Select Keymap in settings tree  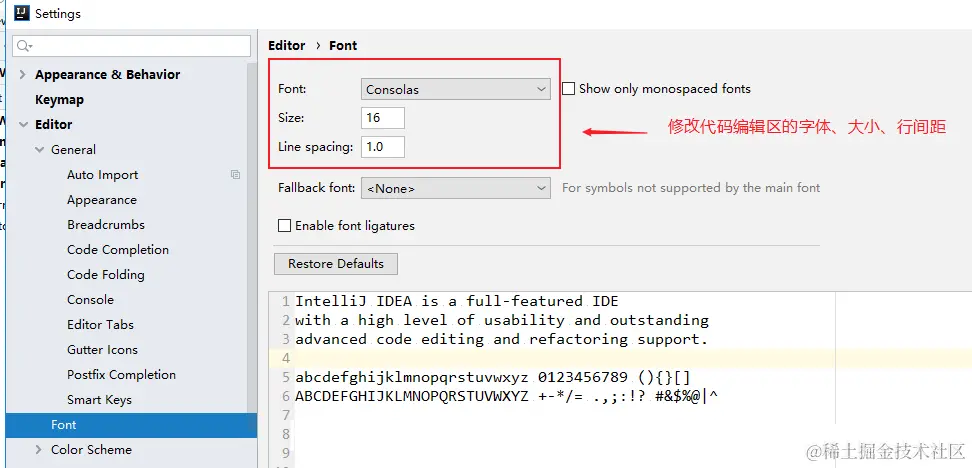click(x=60, y=100)
